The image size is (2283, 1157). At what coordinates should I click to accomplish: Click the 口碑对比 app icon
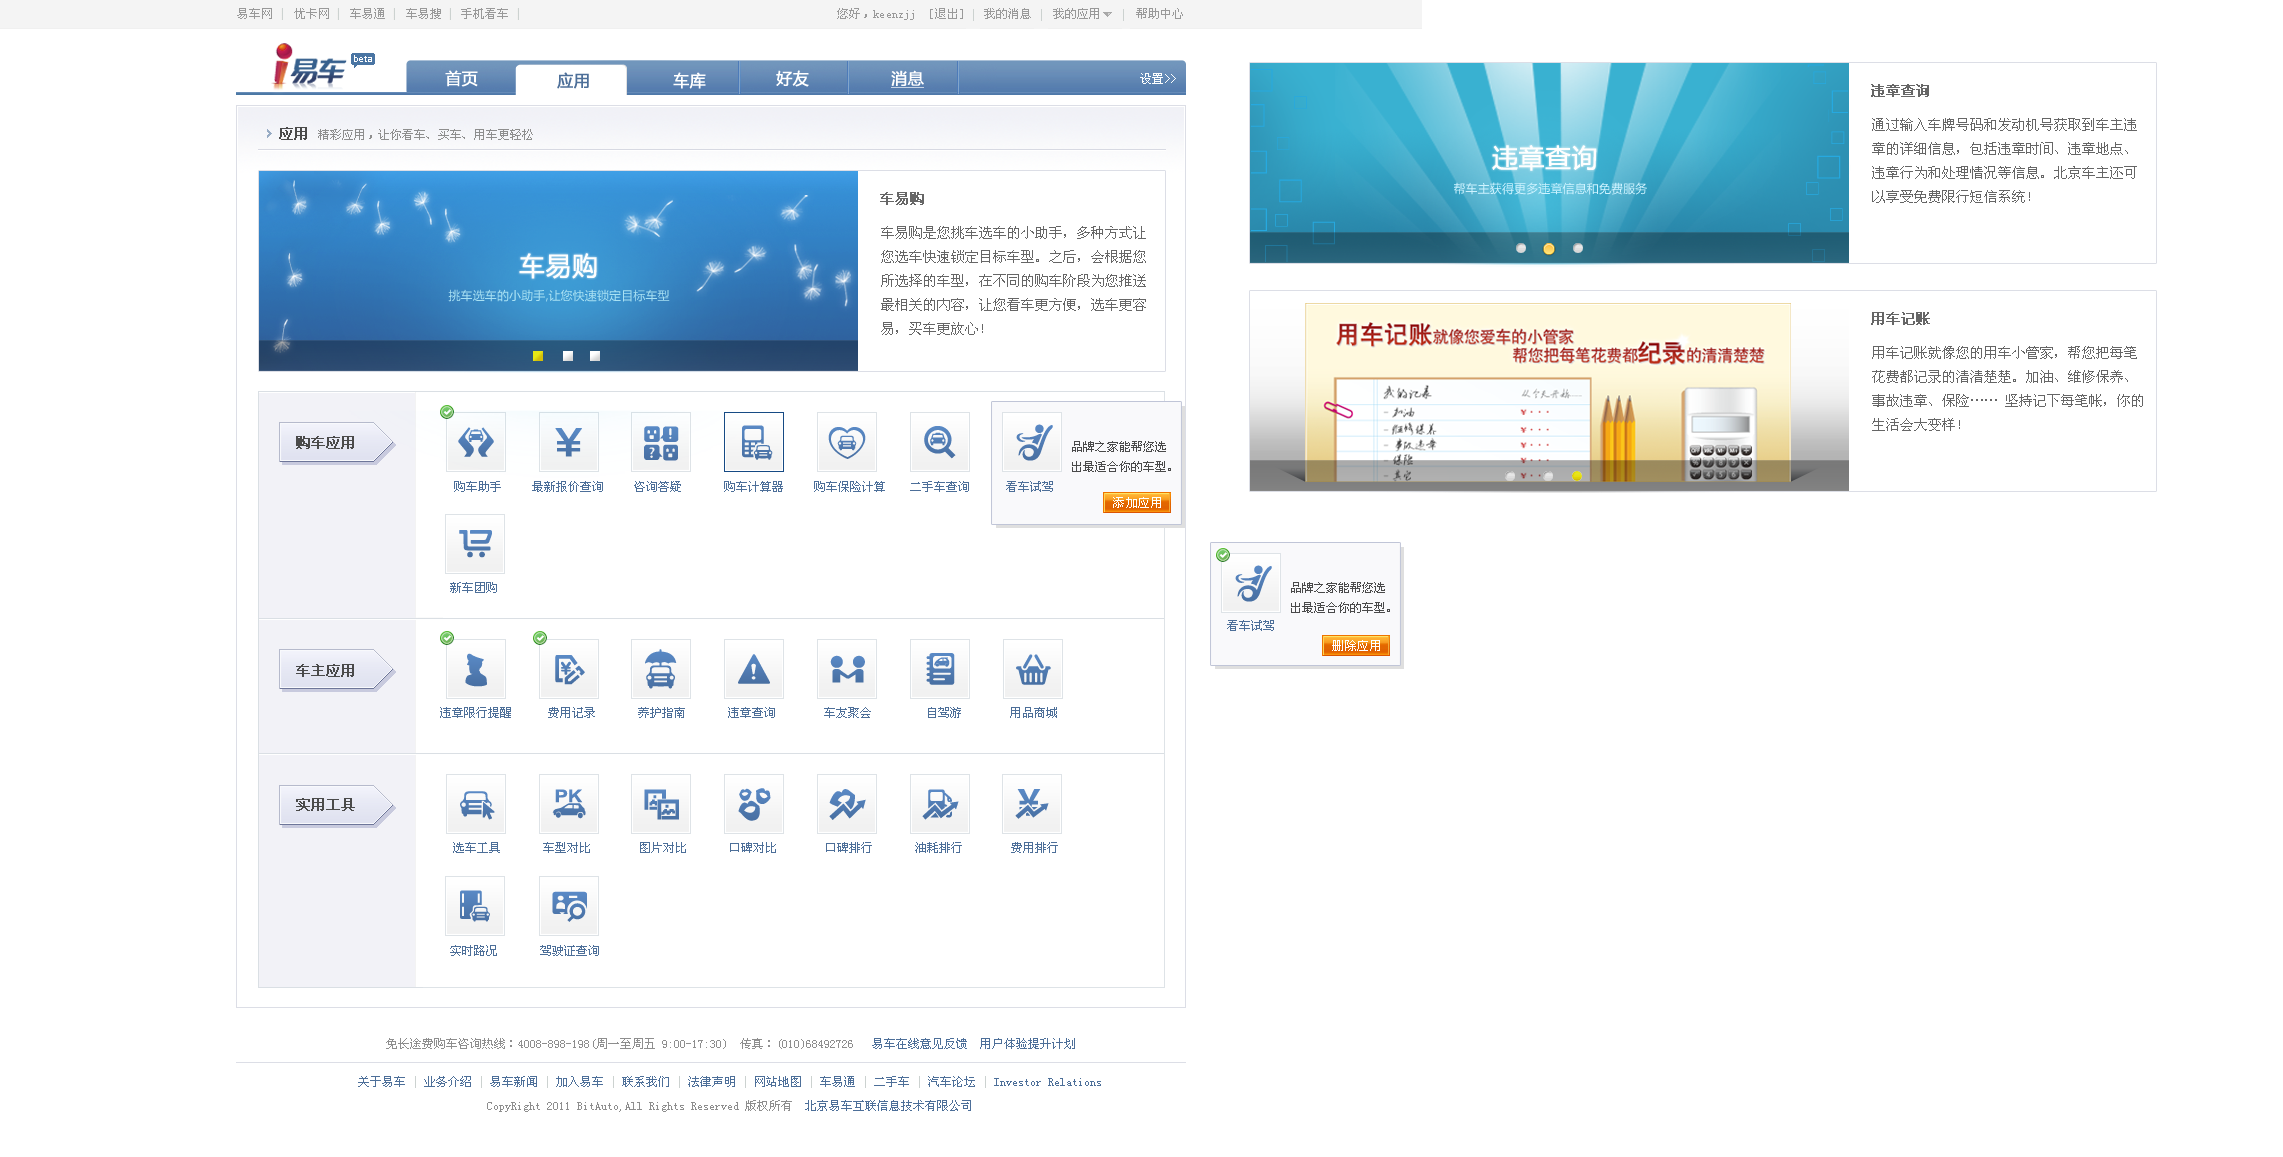click(753, 804)
